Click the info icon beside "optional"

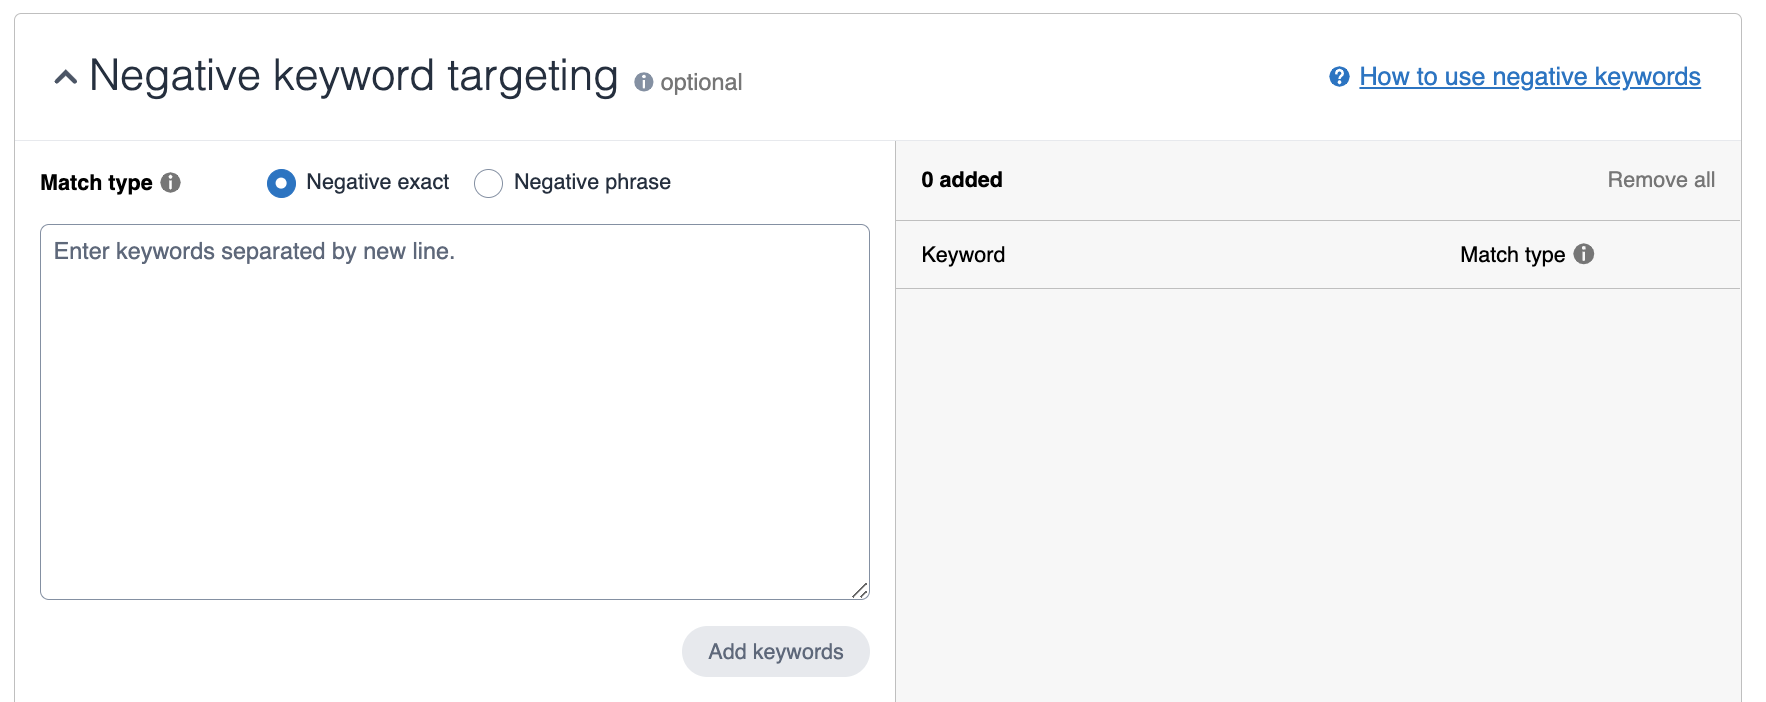tap(644, 82)
